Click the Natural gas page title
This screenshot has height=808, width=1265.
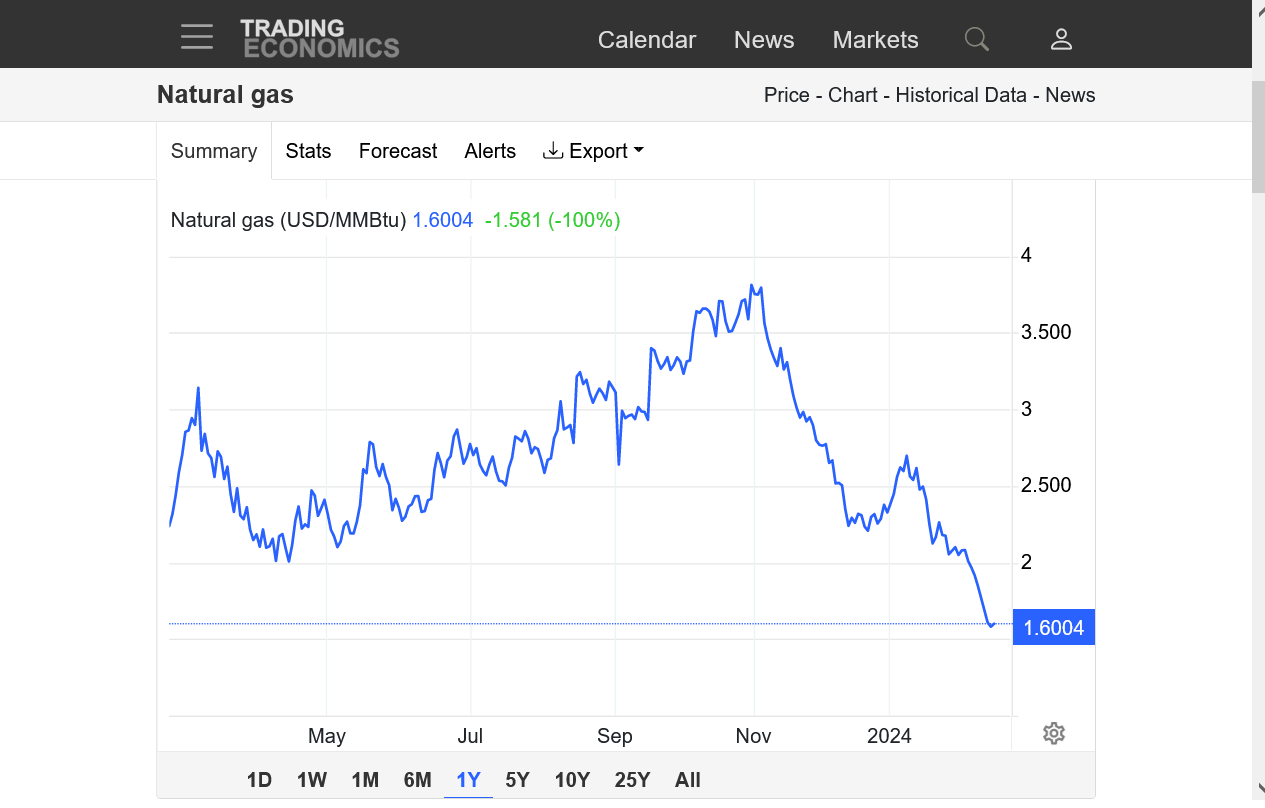pos(225,95)
